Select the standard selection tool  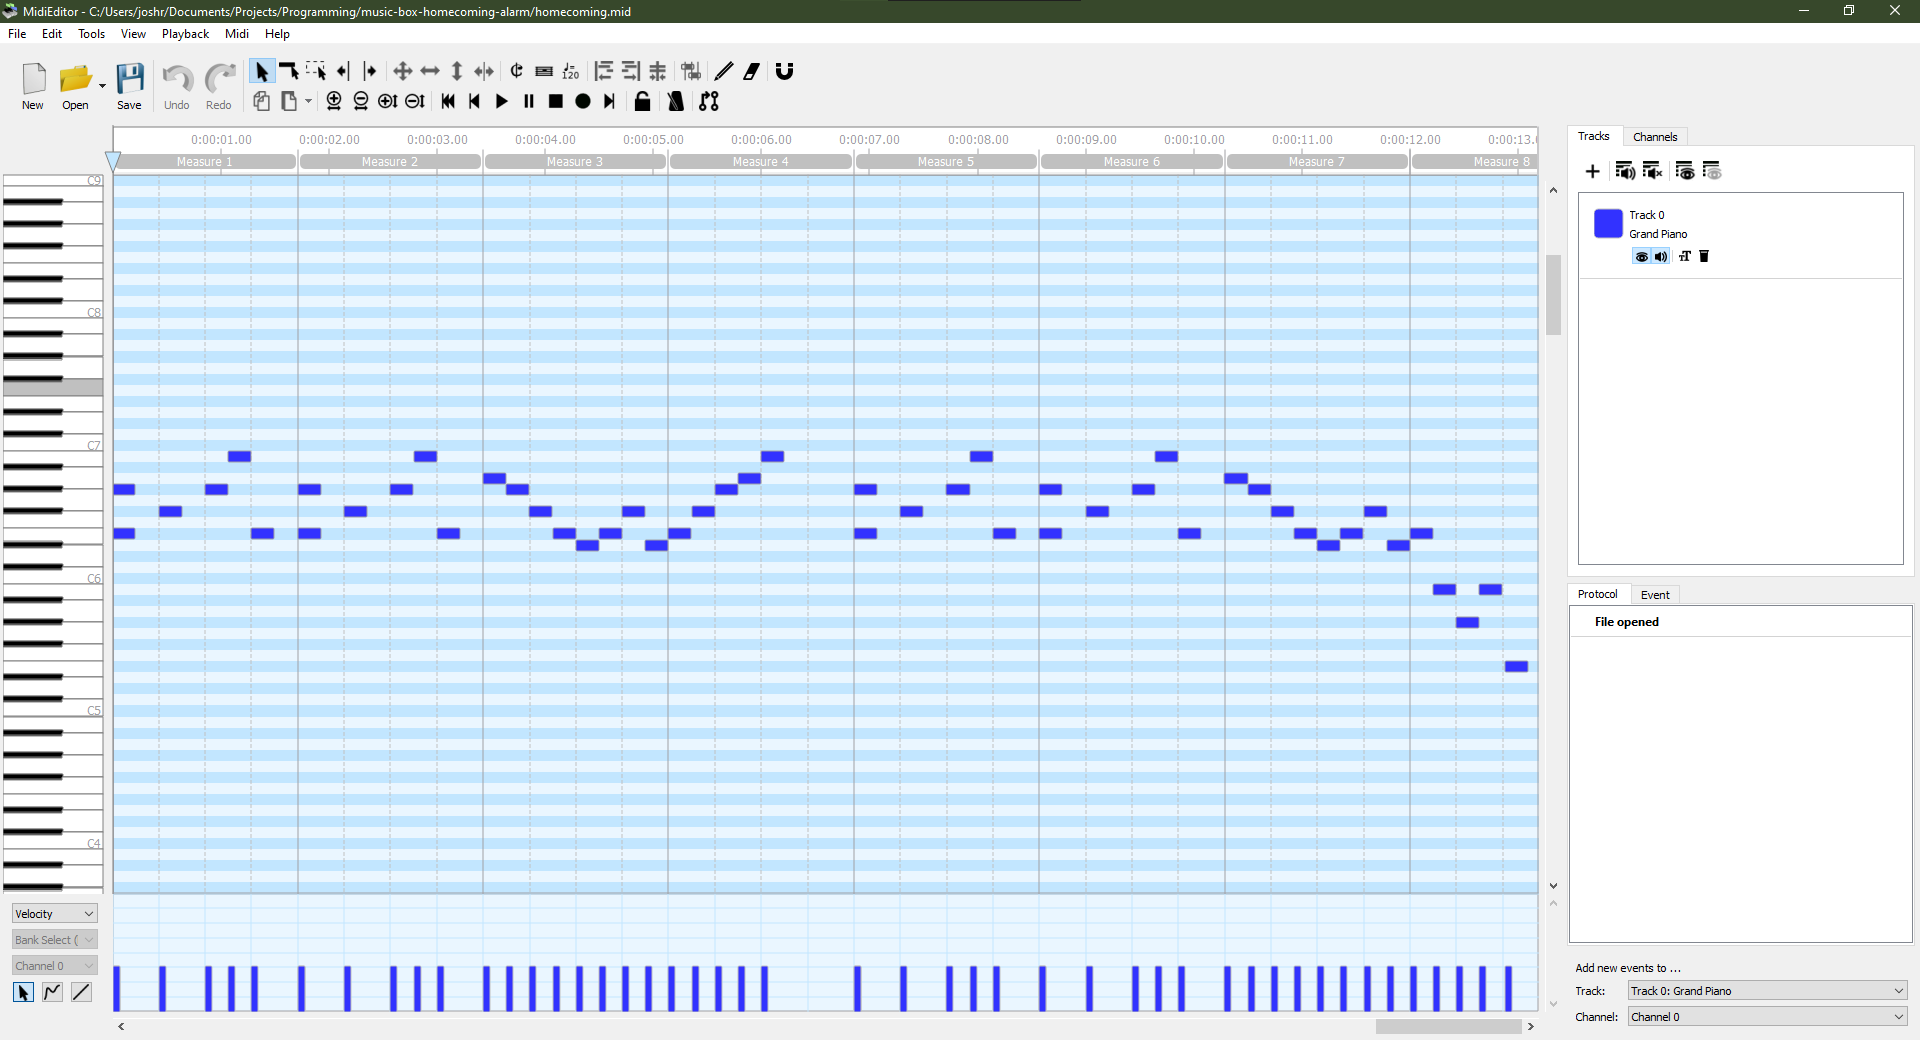(x=261, y=71)
